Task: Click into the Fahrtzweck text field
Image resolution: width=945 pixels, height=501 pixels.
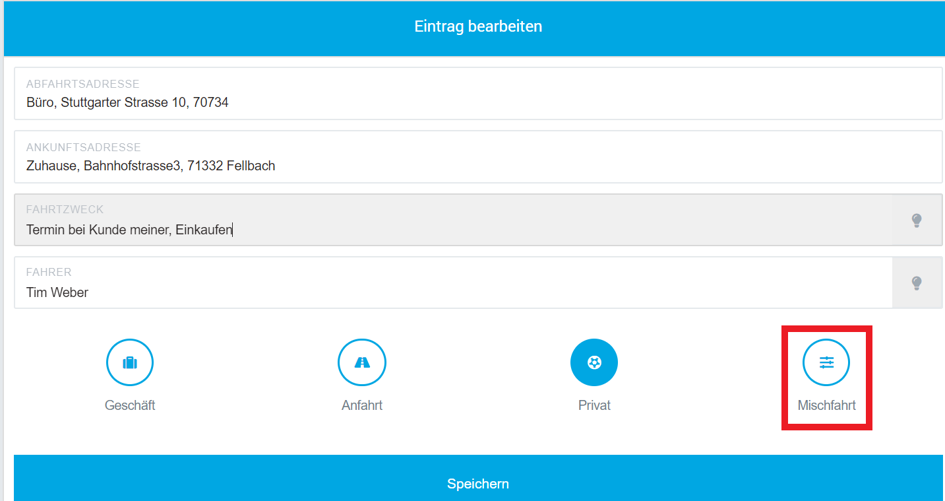Action: (x=453, y=219)
